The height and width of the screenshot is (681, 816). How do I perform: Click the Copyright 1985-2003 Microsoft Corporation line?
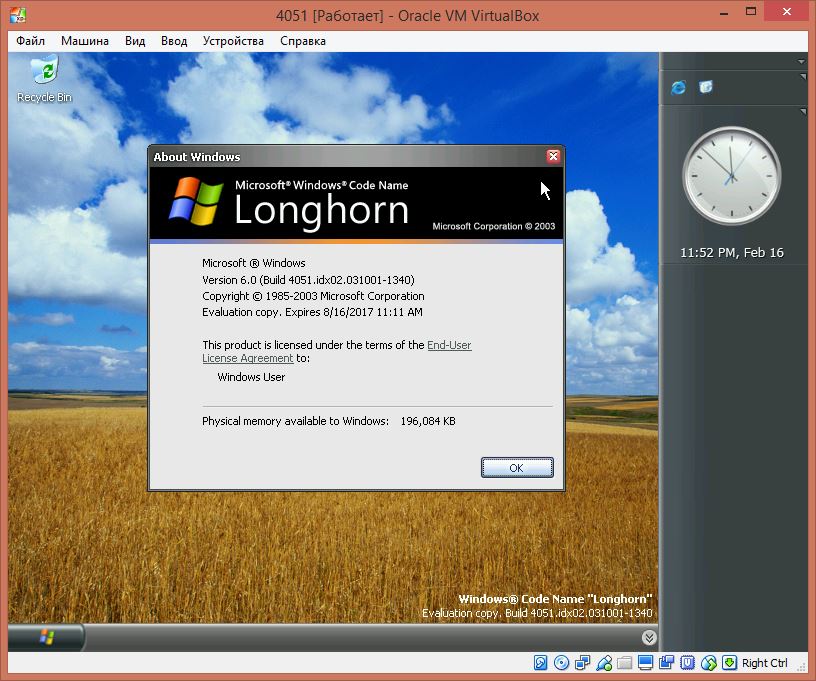(x=313, y=296)
